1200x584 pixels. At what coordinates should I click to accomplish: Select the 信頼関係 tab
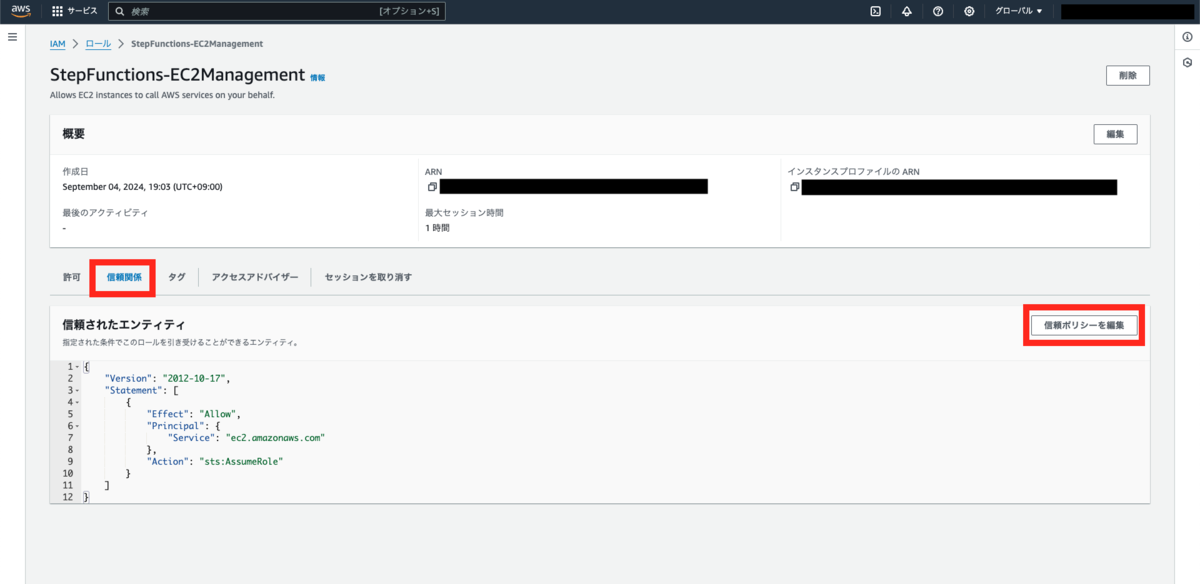(x=124, y=277)
